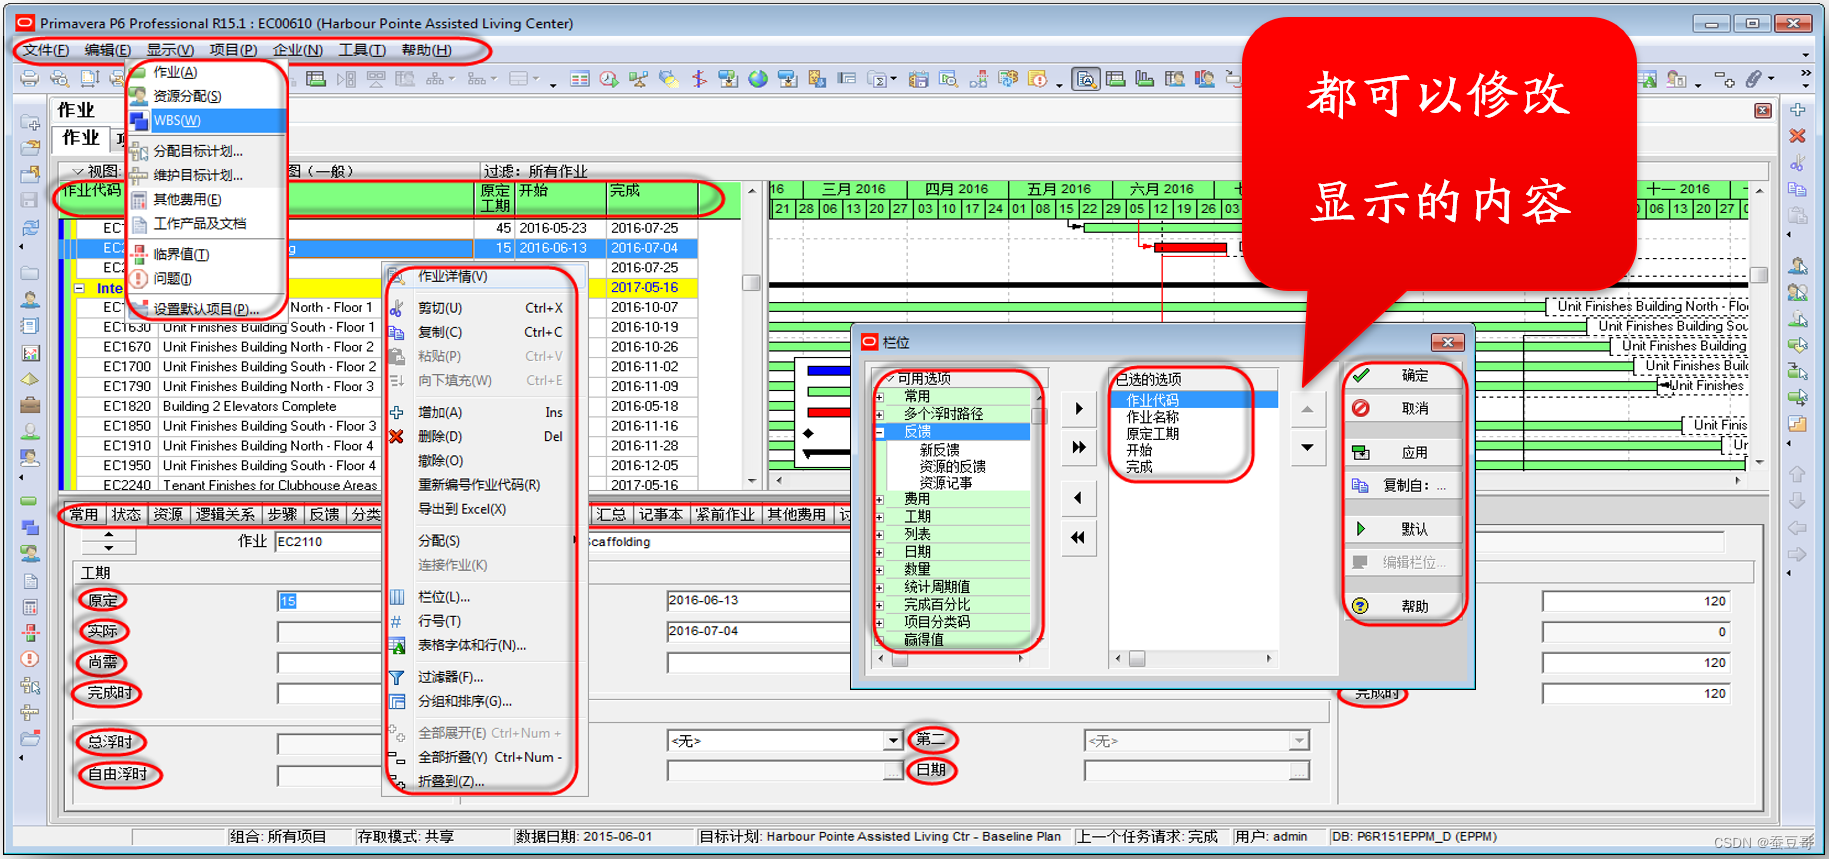This screenshot has height=859, width=1829.
Task: Select WBS(W) from the project menu
Action: tap(207, 120)
